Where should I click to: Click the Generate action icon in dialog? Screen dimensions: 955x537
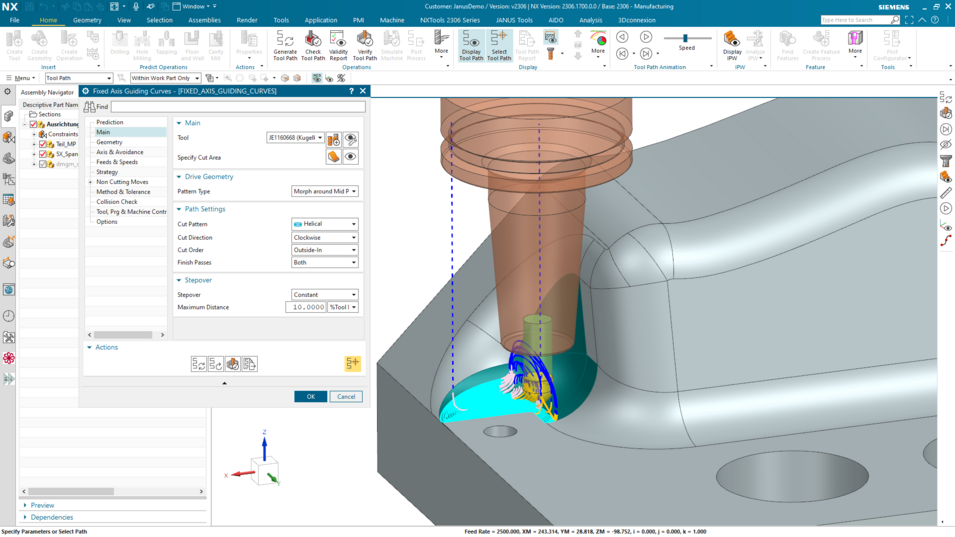click(199, 364)
